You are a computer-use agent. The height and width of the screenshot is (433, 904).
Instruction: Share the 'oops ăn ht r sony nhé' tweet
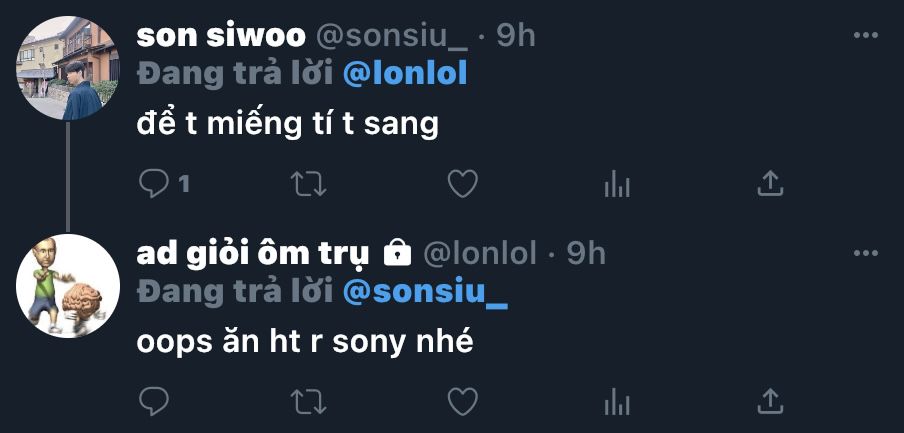(769, 401)
